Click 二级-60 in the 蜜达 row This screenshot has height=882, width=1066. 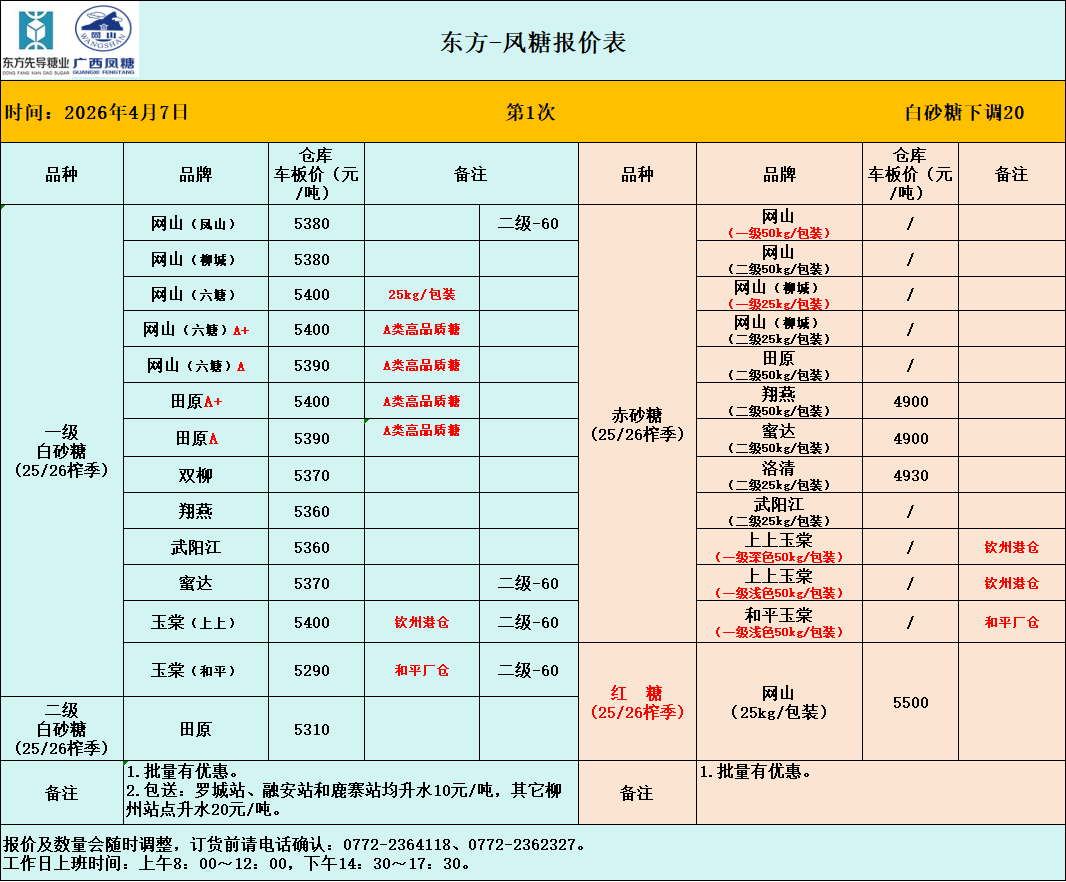(528, 583)
